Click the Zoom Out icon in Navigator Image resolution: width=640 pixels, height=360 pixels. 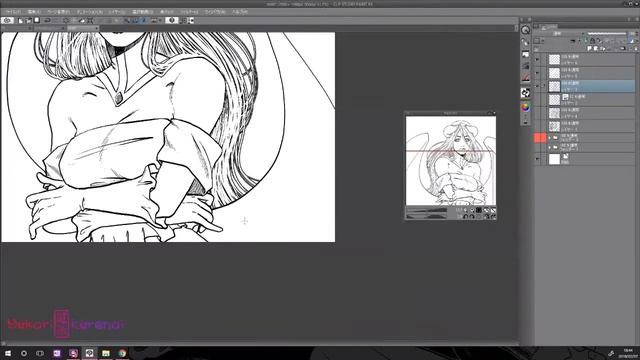pyautogui.click(x=465, y=210)
